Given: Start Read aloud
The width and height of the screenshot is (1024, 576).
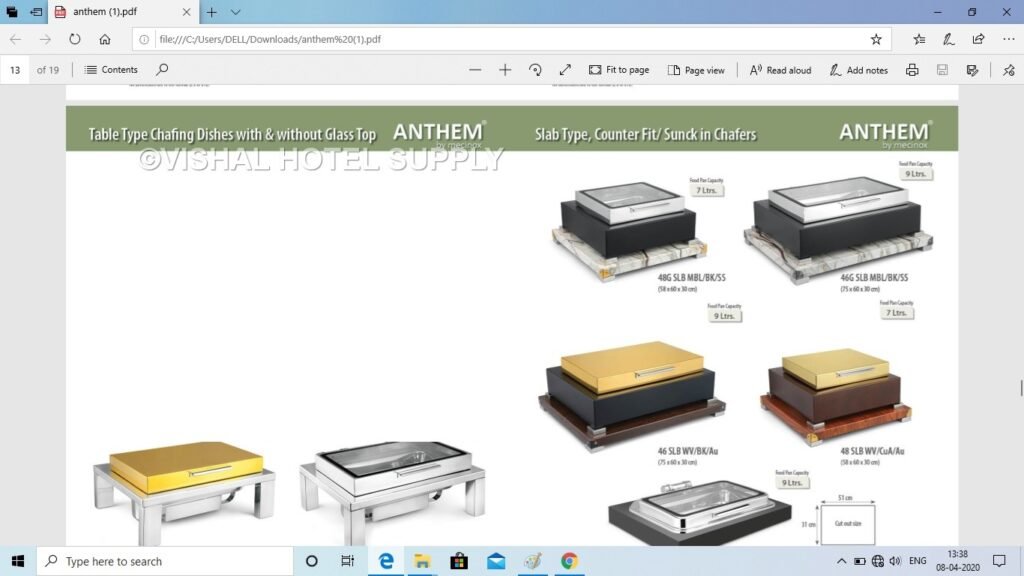Looking at the screenshot, I should pos(780,70).
